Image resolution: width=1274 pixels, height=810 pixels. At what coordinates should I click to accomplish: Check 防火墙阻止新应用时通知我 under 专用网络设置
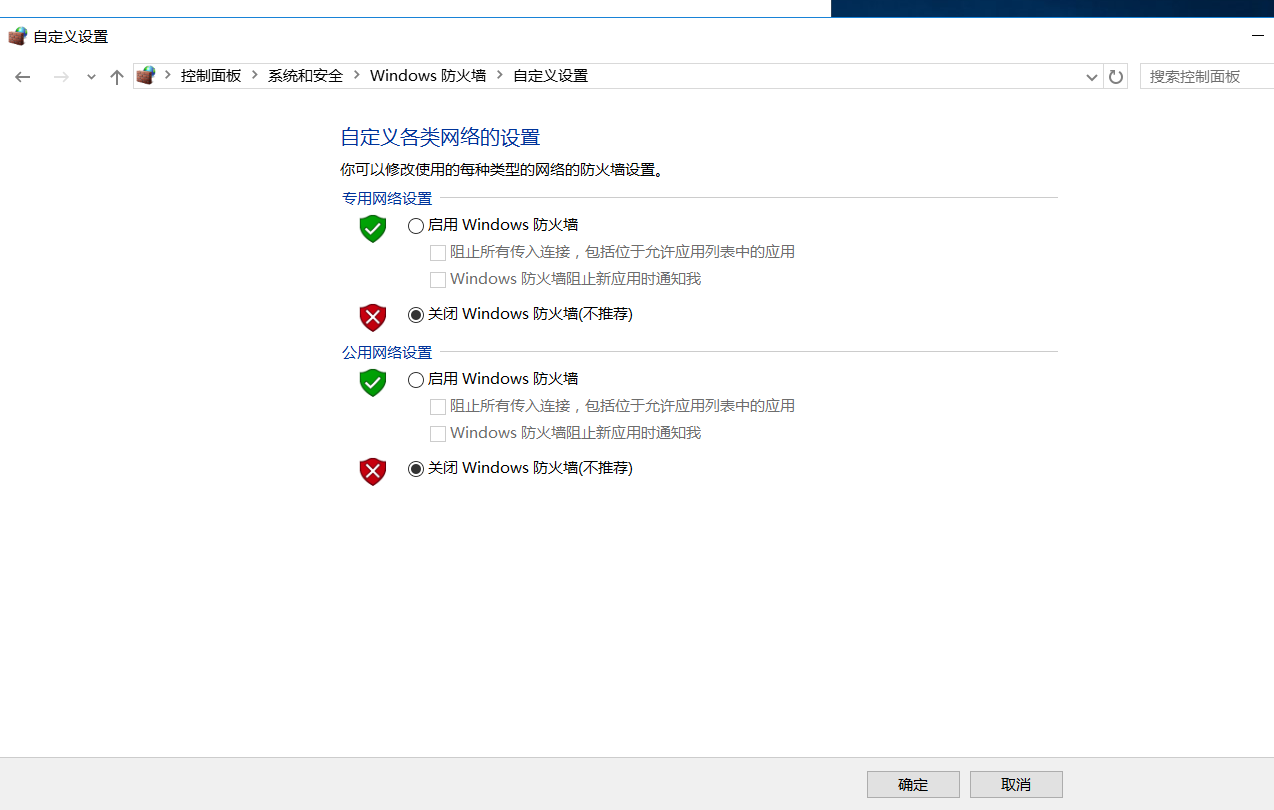(438, 280)
